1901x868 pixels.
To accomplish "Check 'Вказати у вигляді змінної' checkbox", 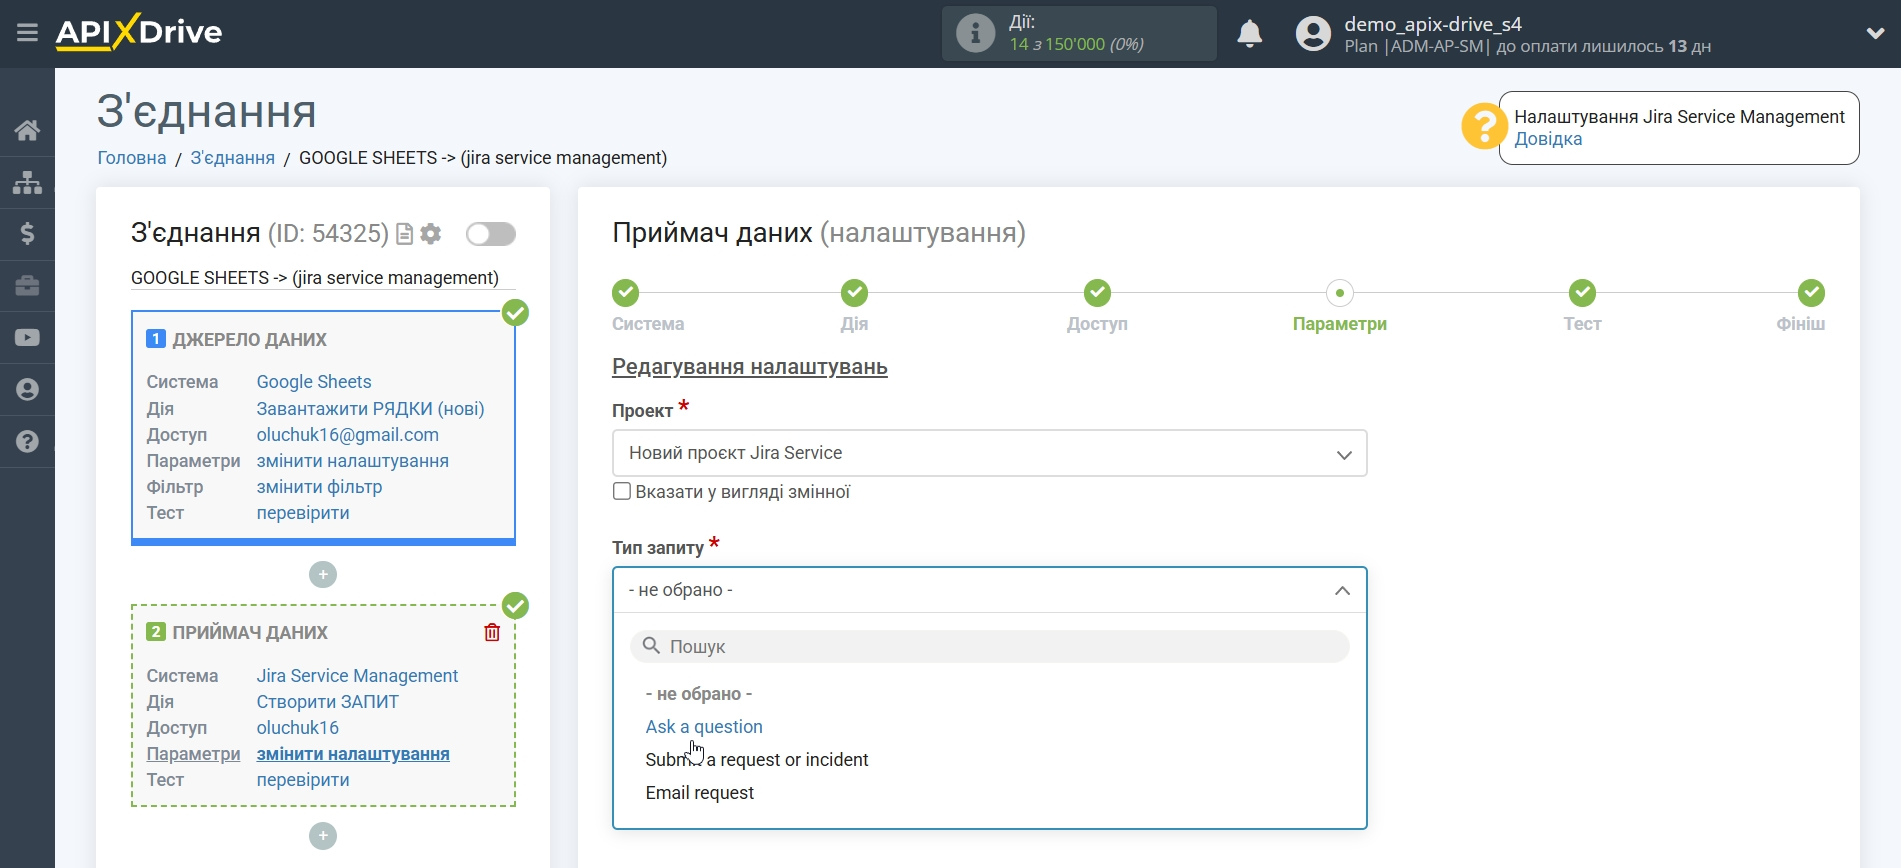I will (622, 491).
